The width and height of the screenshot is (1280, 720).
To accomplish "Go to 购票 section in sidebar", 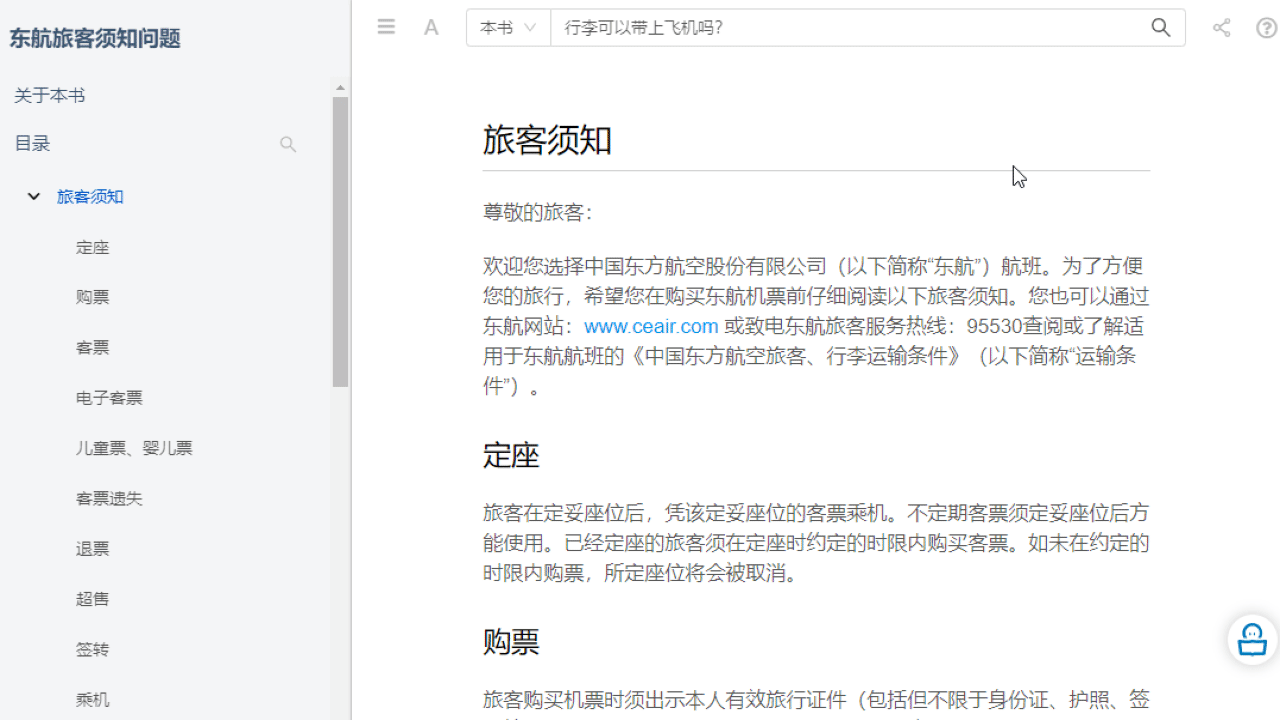I will click(92, 297).
